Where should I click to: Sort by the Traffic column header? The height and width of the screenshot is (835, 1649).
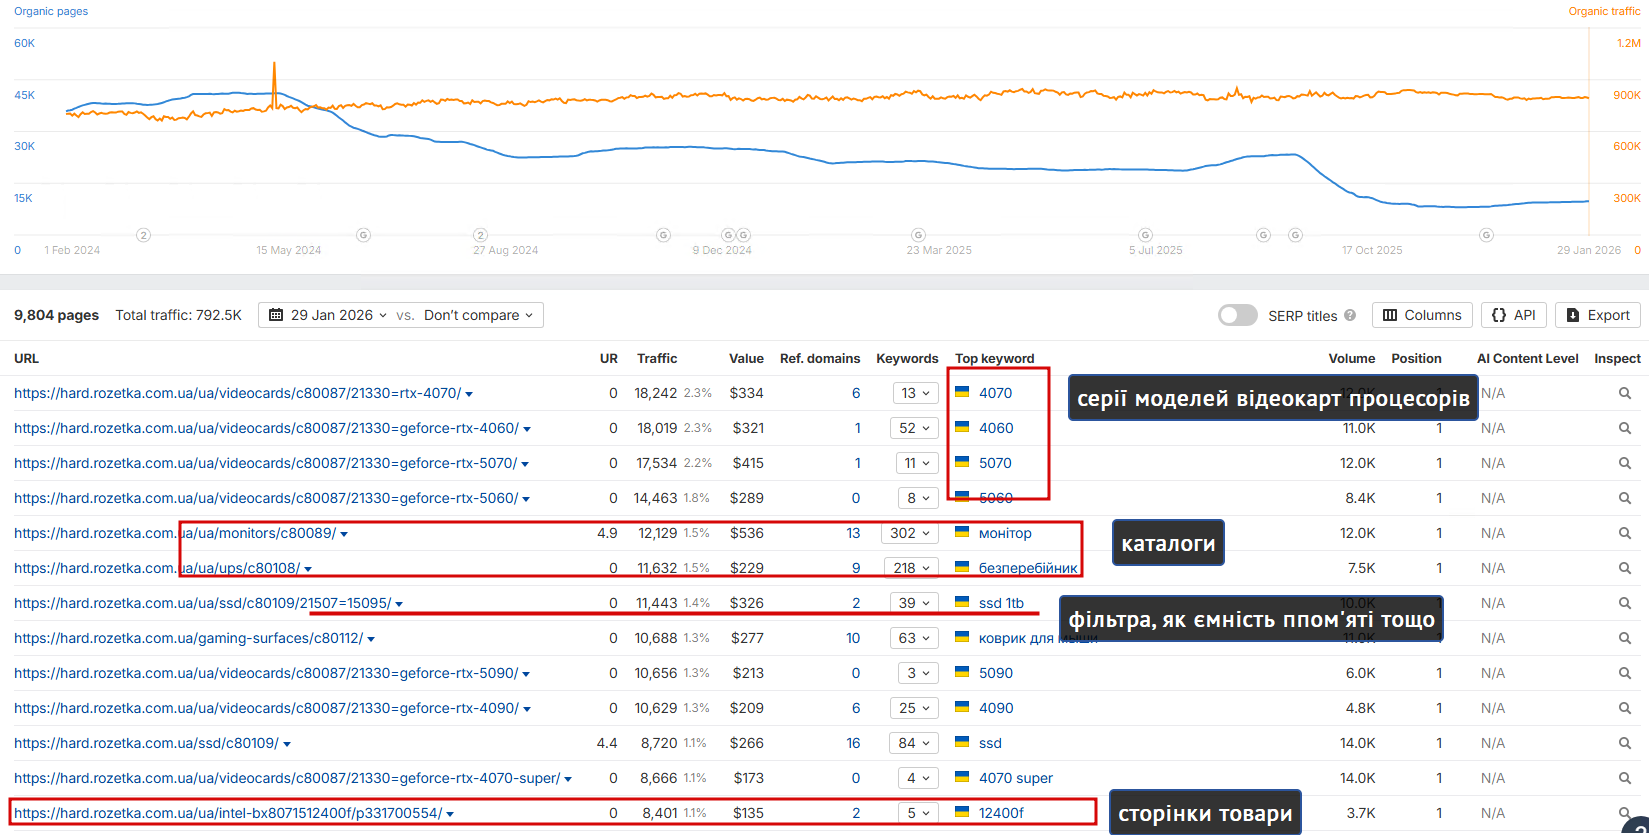coord(657,358)
